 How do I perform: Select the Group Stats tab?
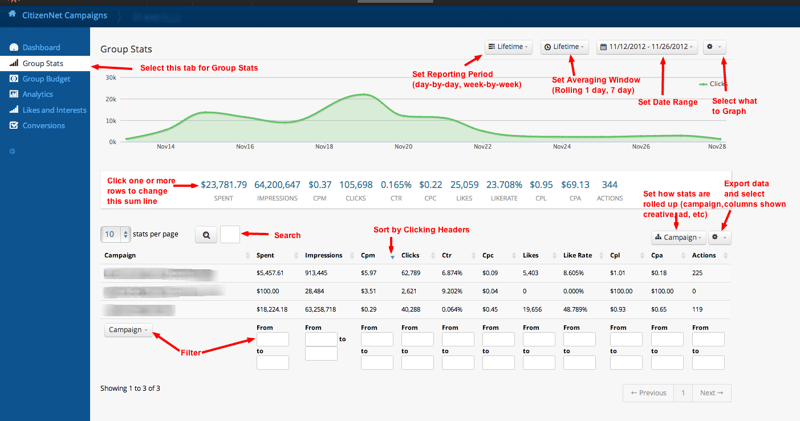(43, 63)
